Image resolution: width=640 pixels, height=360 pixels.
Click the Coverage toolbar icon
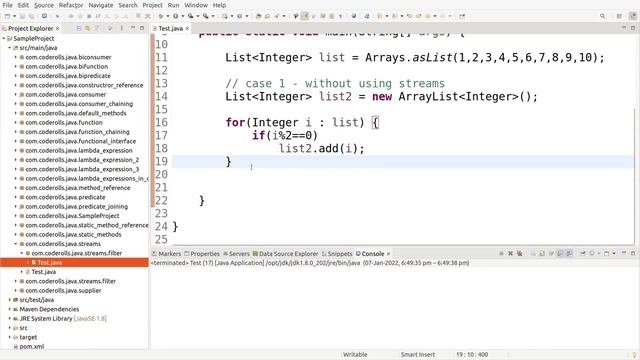[191, 16]
